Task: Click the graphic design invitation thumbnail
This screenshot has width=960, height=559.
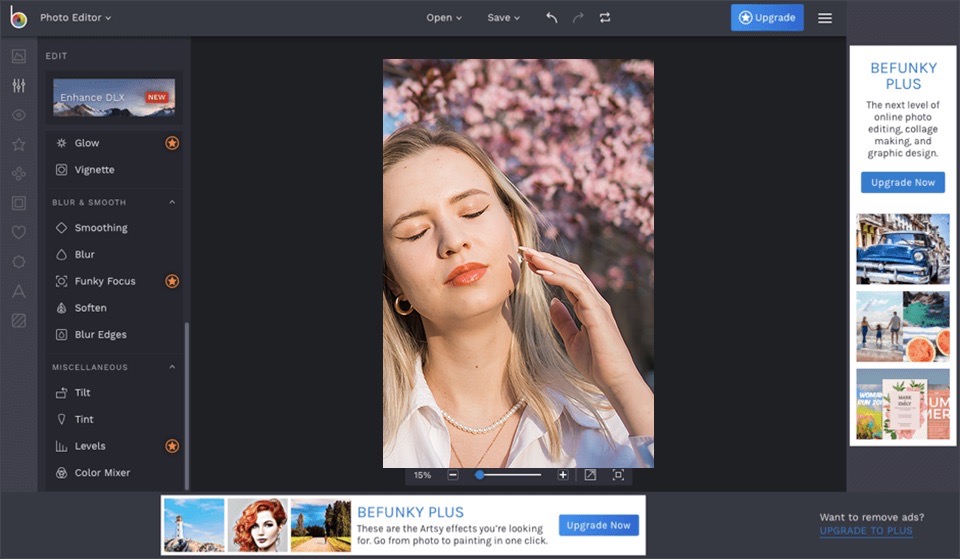Action: (902, 404)
